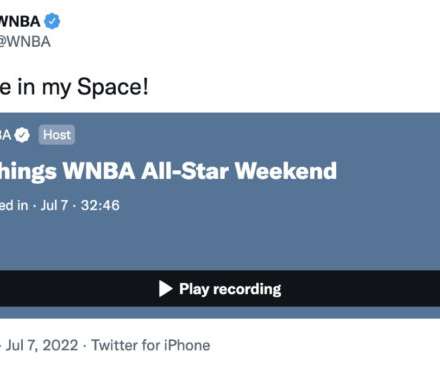Open the @WNBA handle link
This screenshot has width=440, height=367.
click(25, 42)
